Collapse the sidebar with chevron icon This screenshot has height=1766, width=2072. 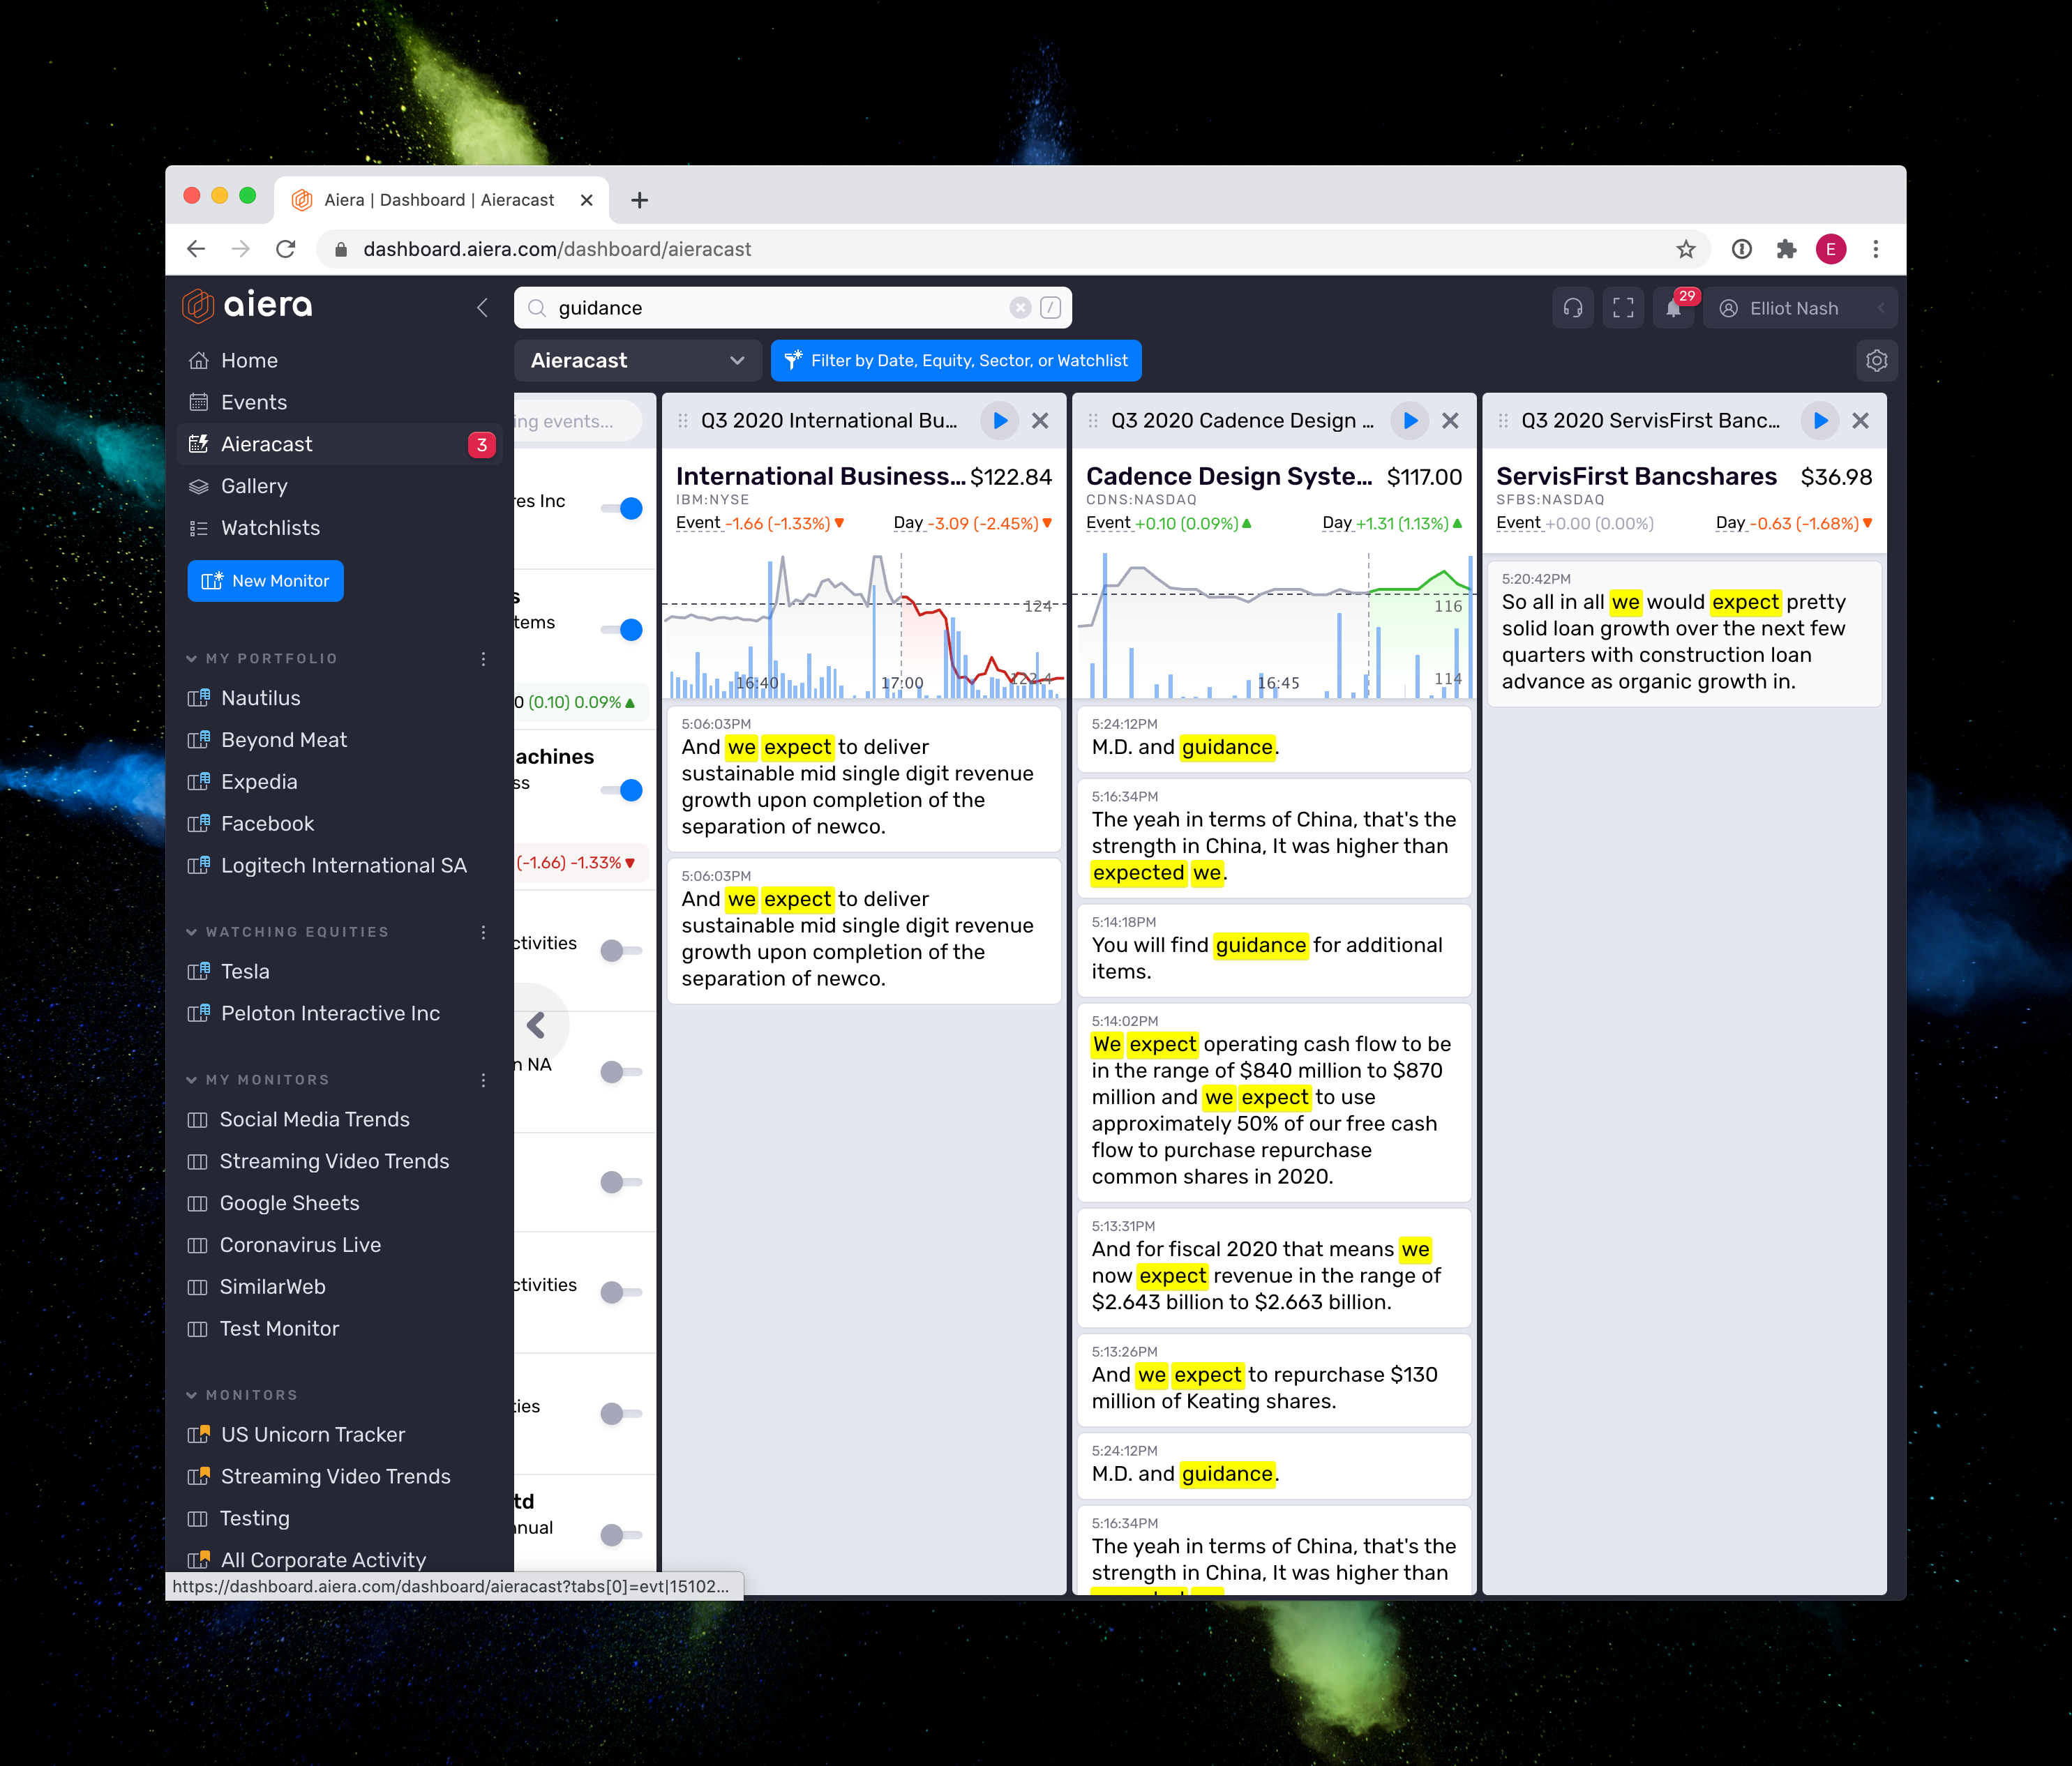click(x=483, y=307)
